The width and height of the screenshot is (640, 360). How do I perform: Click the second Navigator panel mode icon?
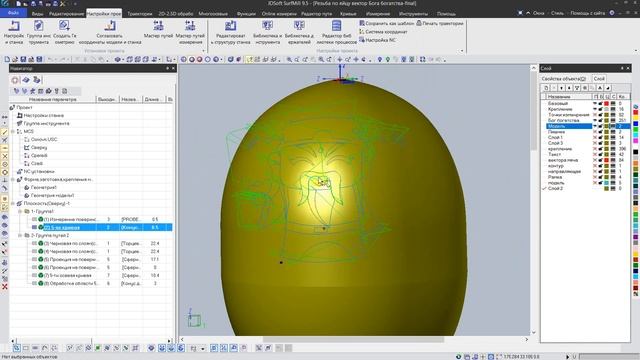26,80
